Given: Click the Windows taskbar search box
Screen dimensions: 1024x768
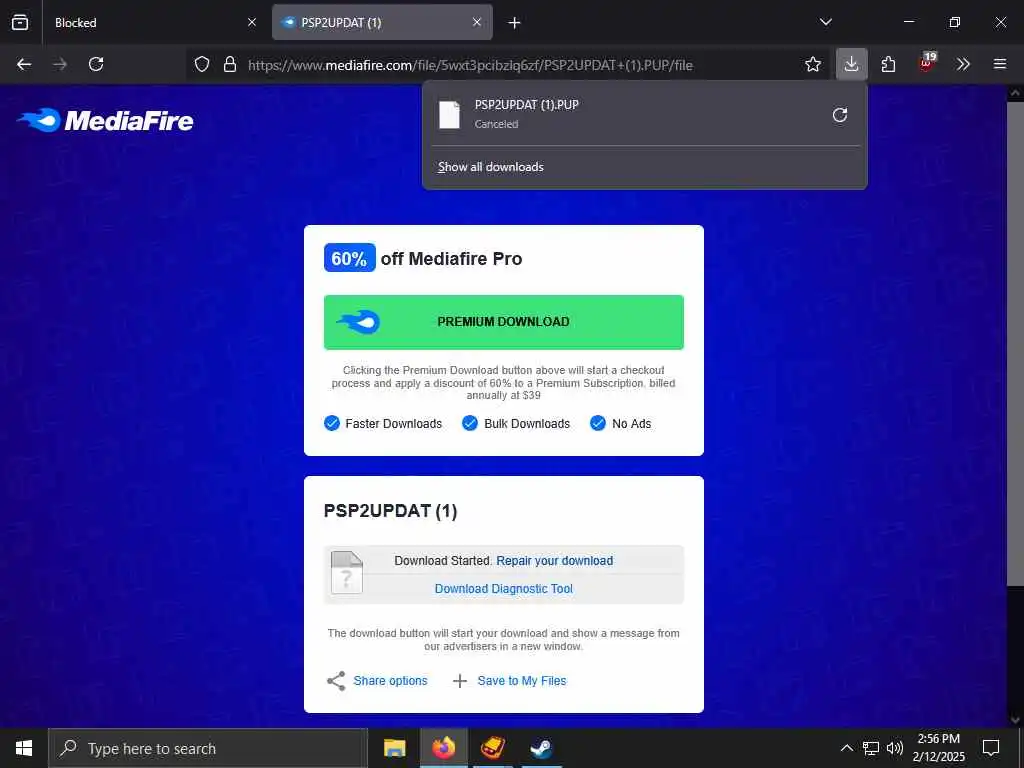Looking at the screenshot, I should tap(208, 748).
